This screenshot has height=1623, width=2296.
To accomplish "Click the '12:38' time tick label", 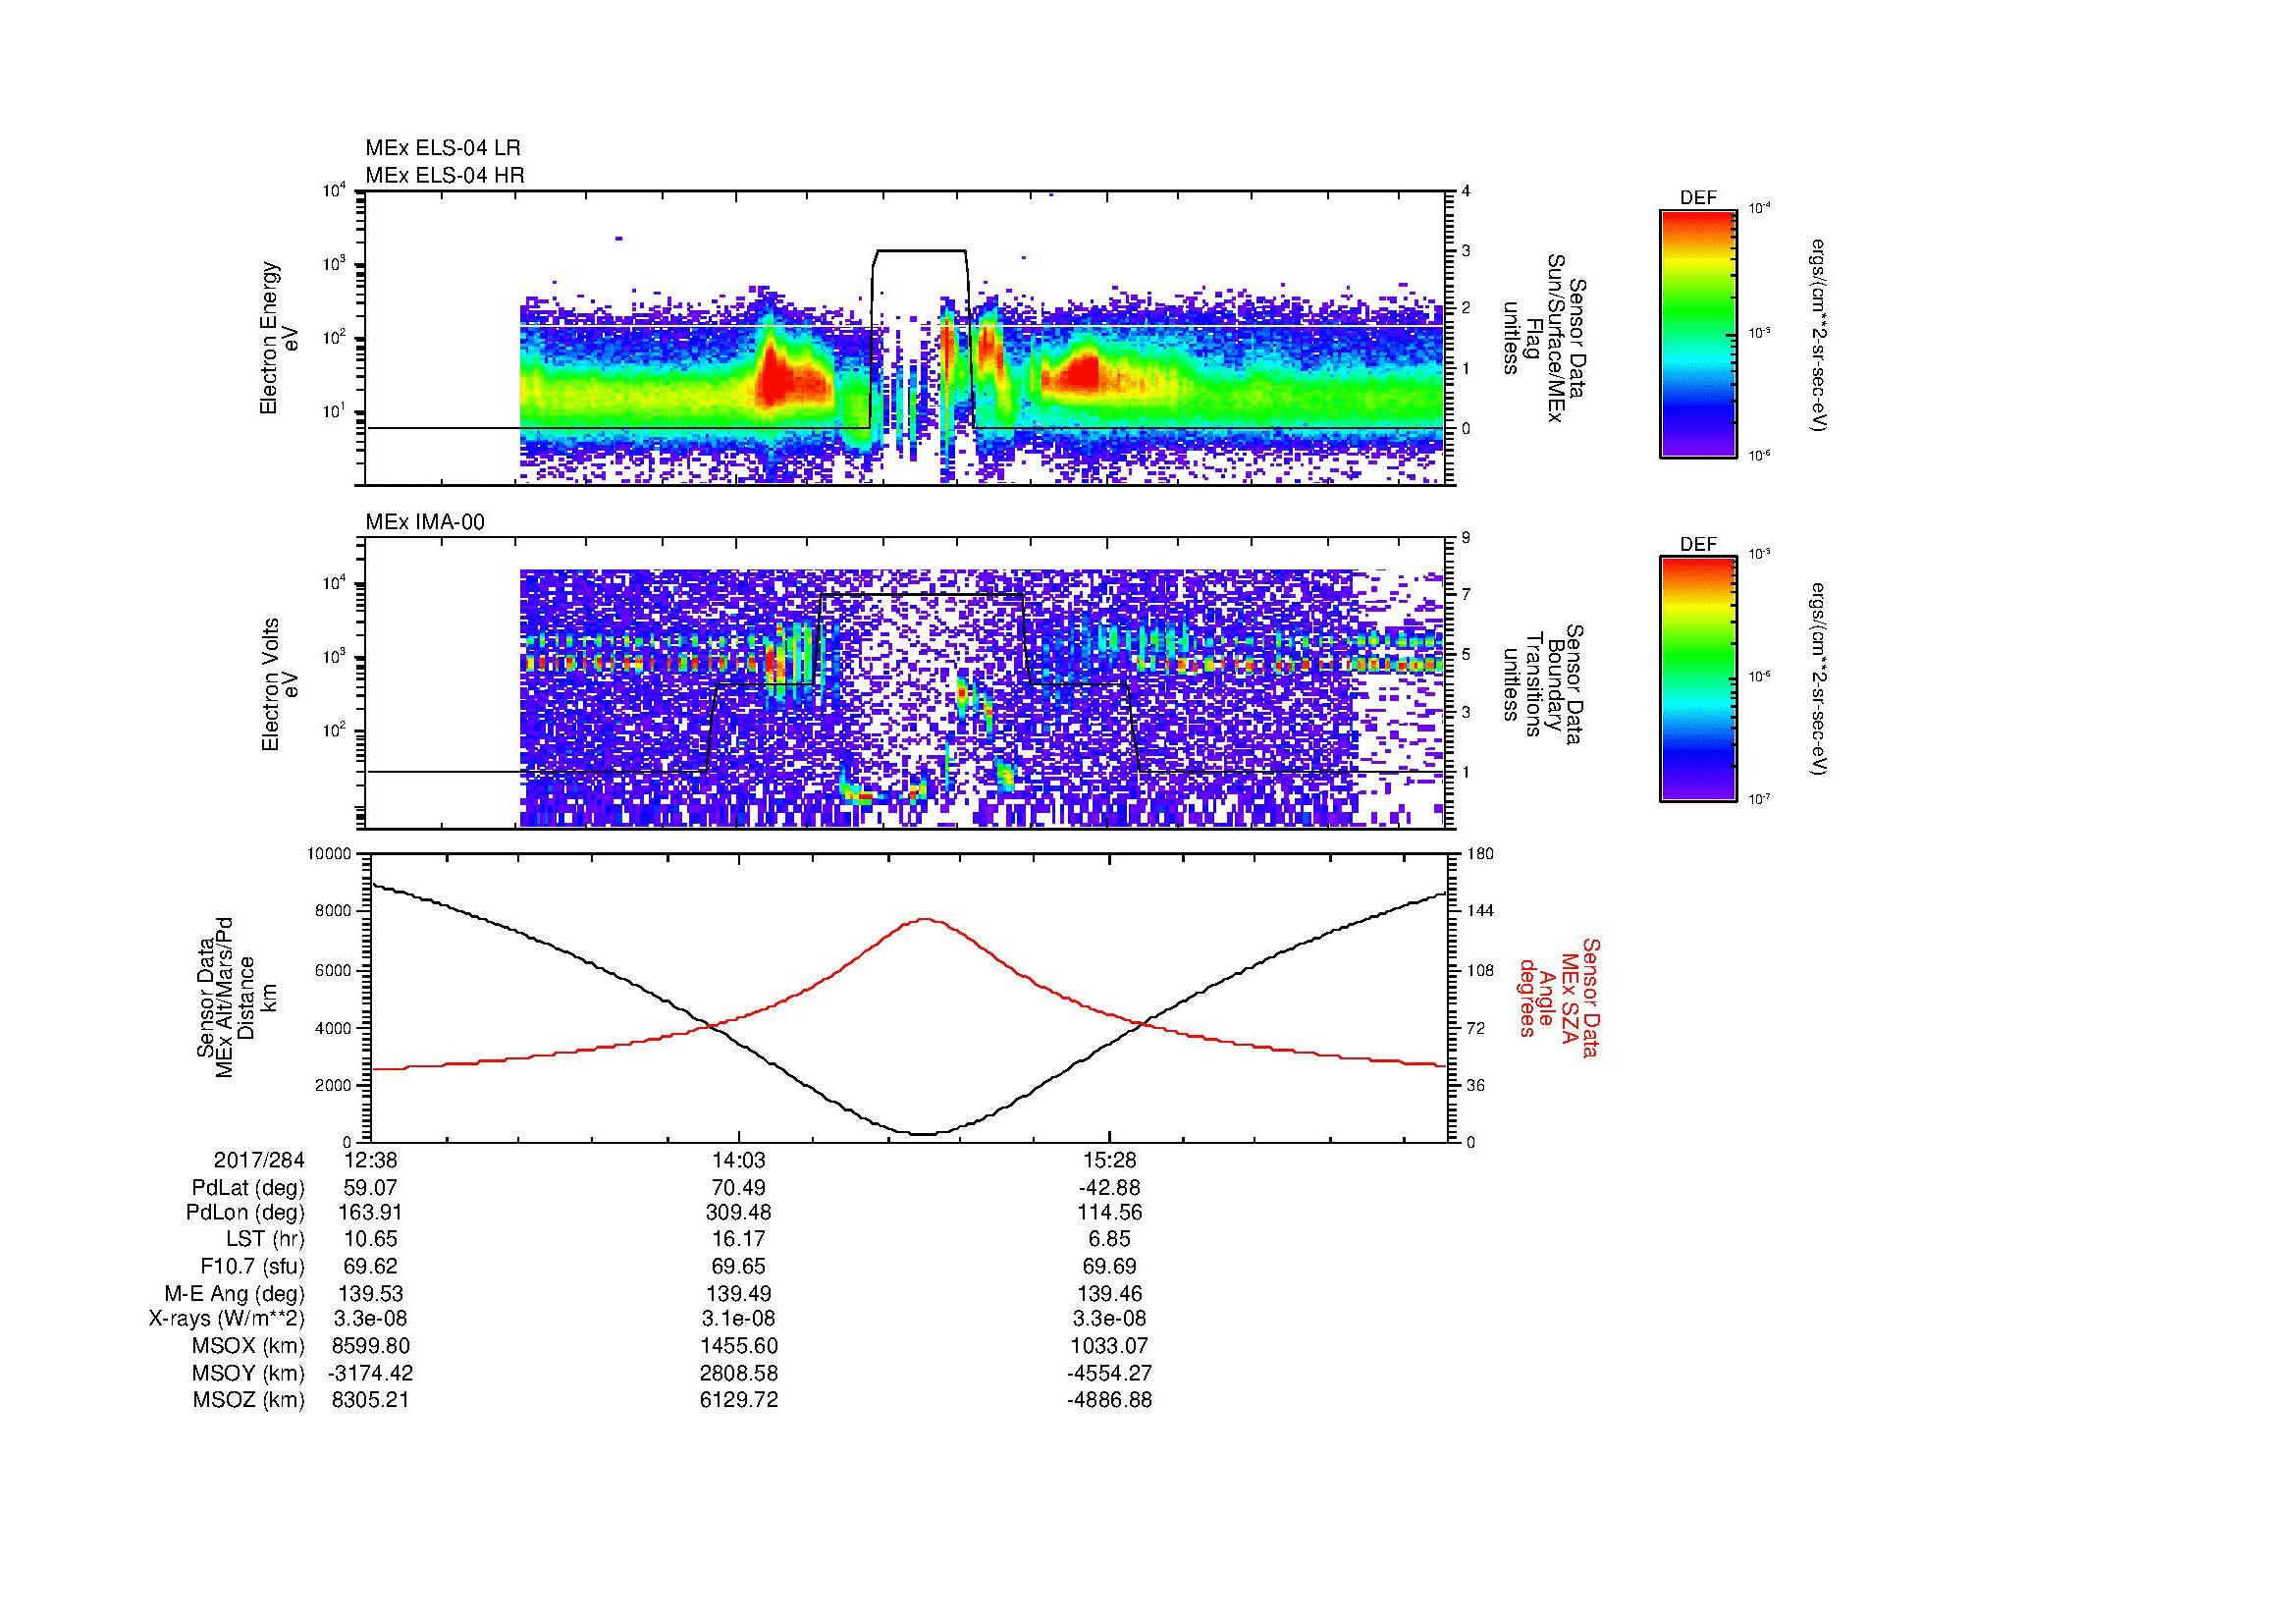I will pyautogui.click(x=370, y=1160).
